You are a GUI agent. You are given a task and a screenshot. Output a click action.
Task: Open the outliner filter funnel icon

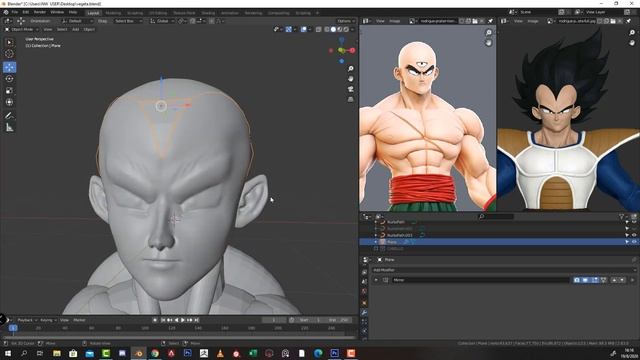pyautogui.click(x=622, y=217)
